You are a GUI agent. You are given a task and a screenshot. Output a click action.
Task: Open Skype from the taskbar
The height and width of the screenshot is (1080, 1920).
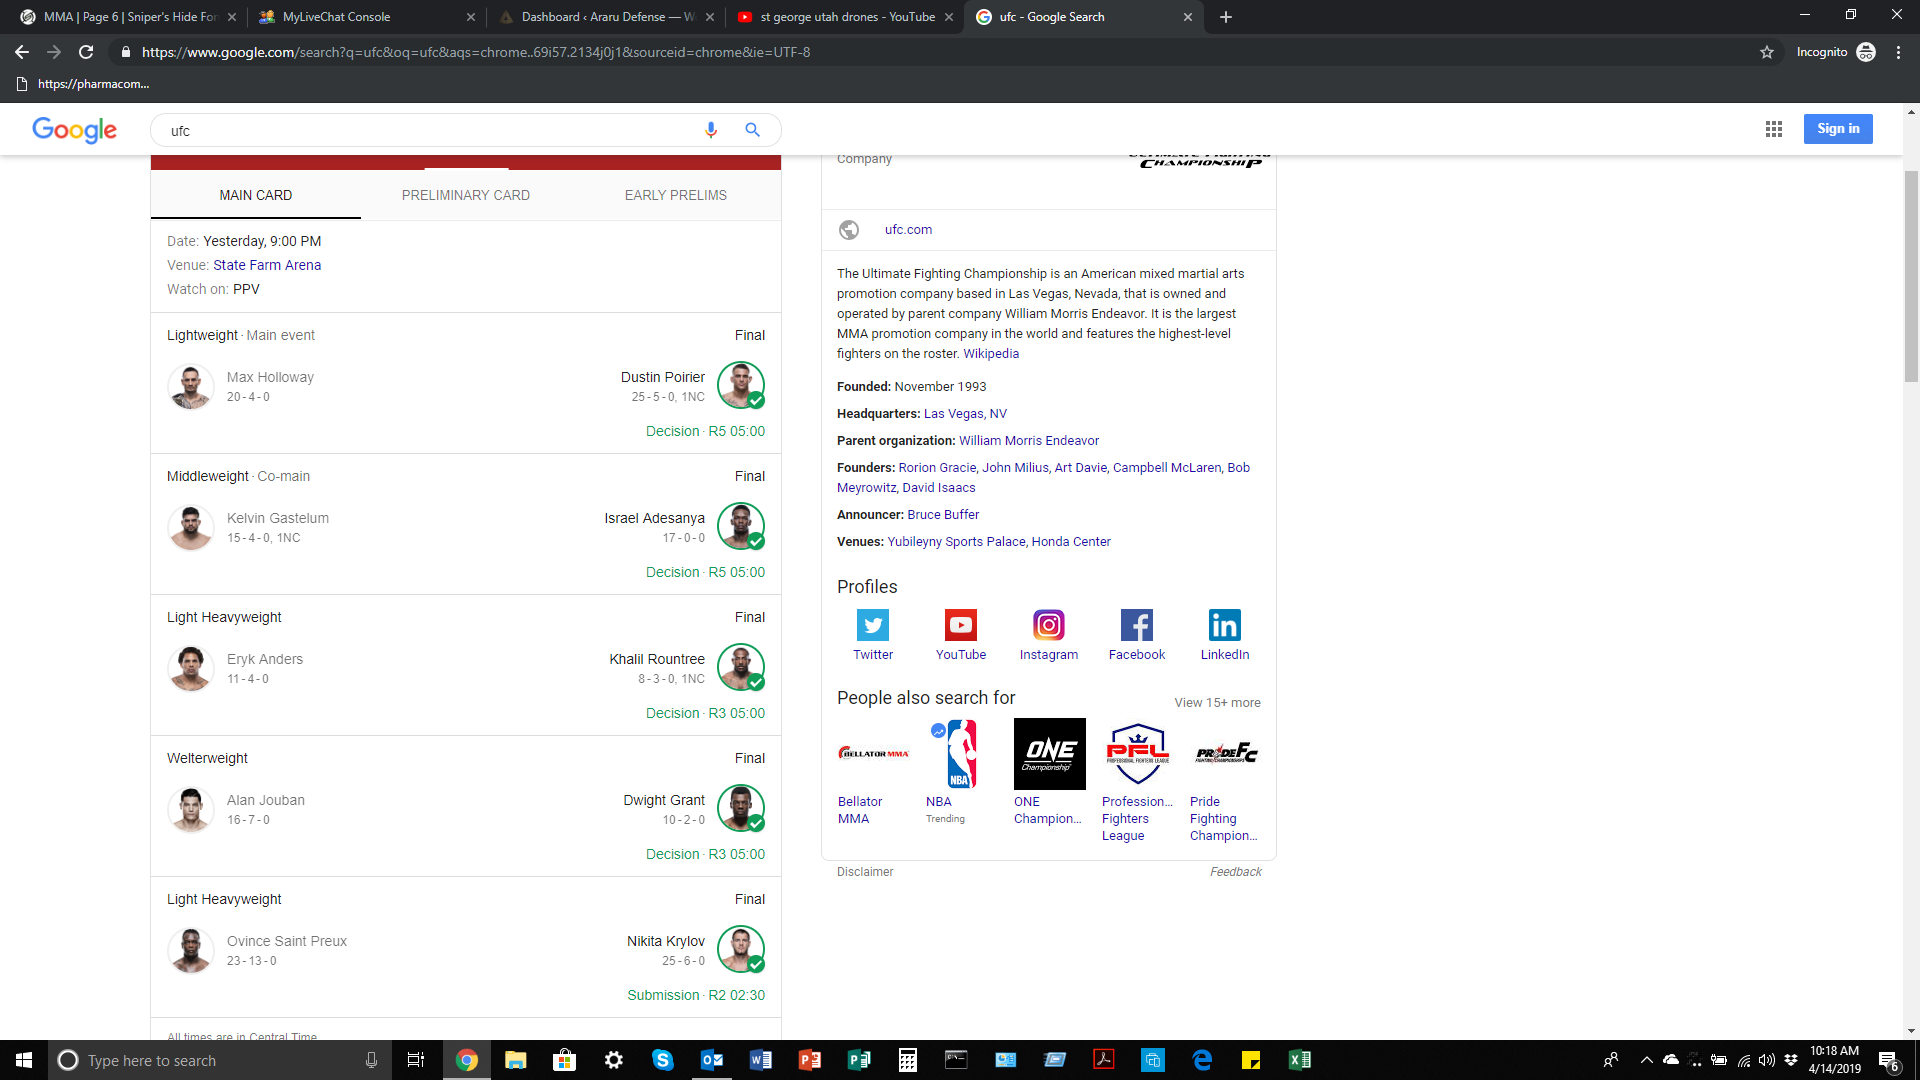coord(663,1060)
